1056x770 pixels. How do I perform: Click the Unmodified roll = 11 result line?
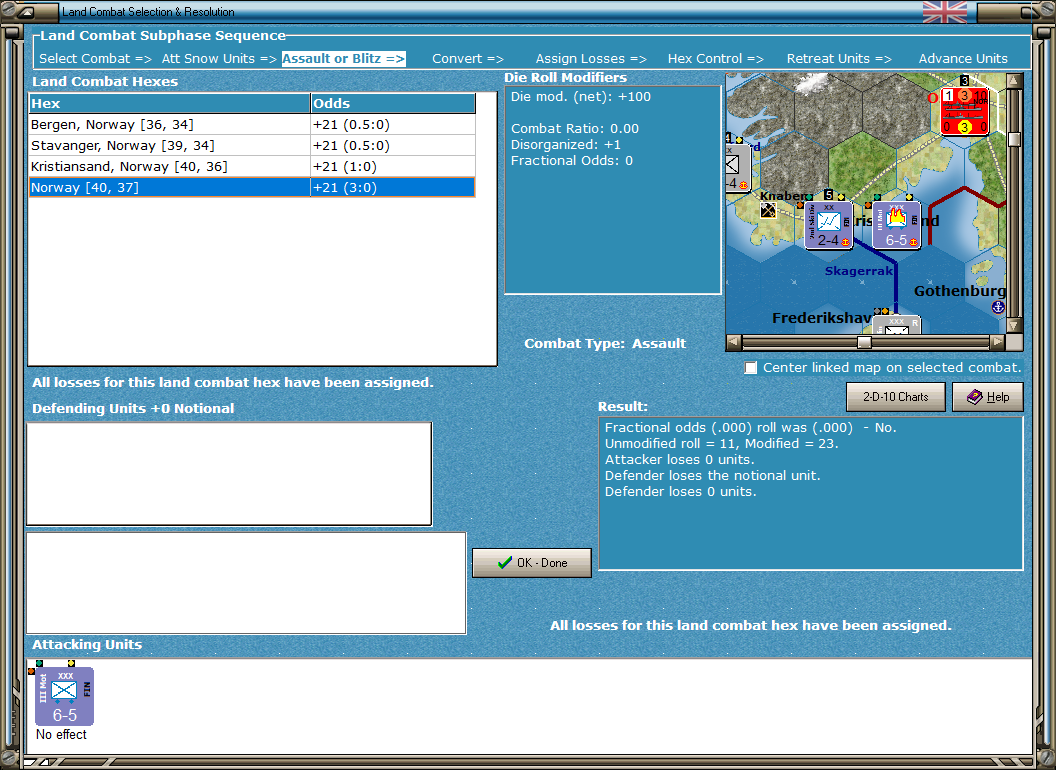coord(721,443)
